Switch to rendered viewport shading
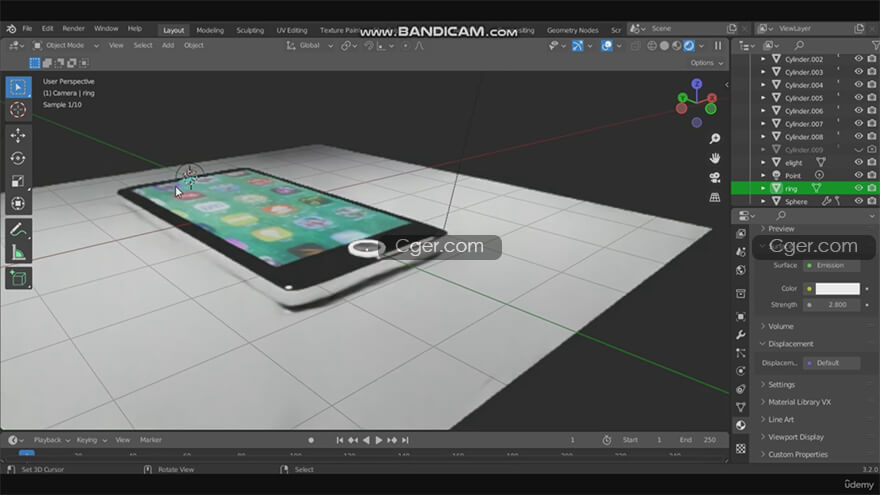 [689, 46]
